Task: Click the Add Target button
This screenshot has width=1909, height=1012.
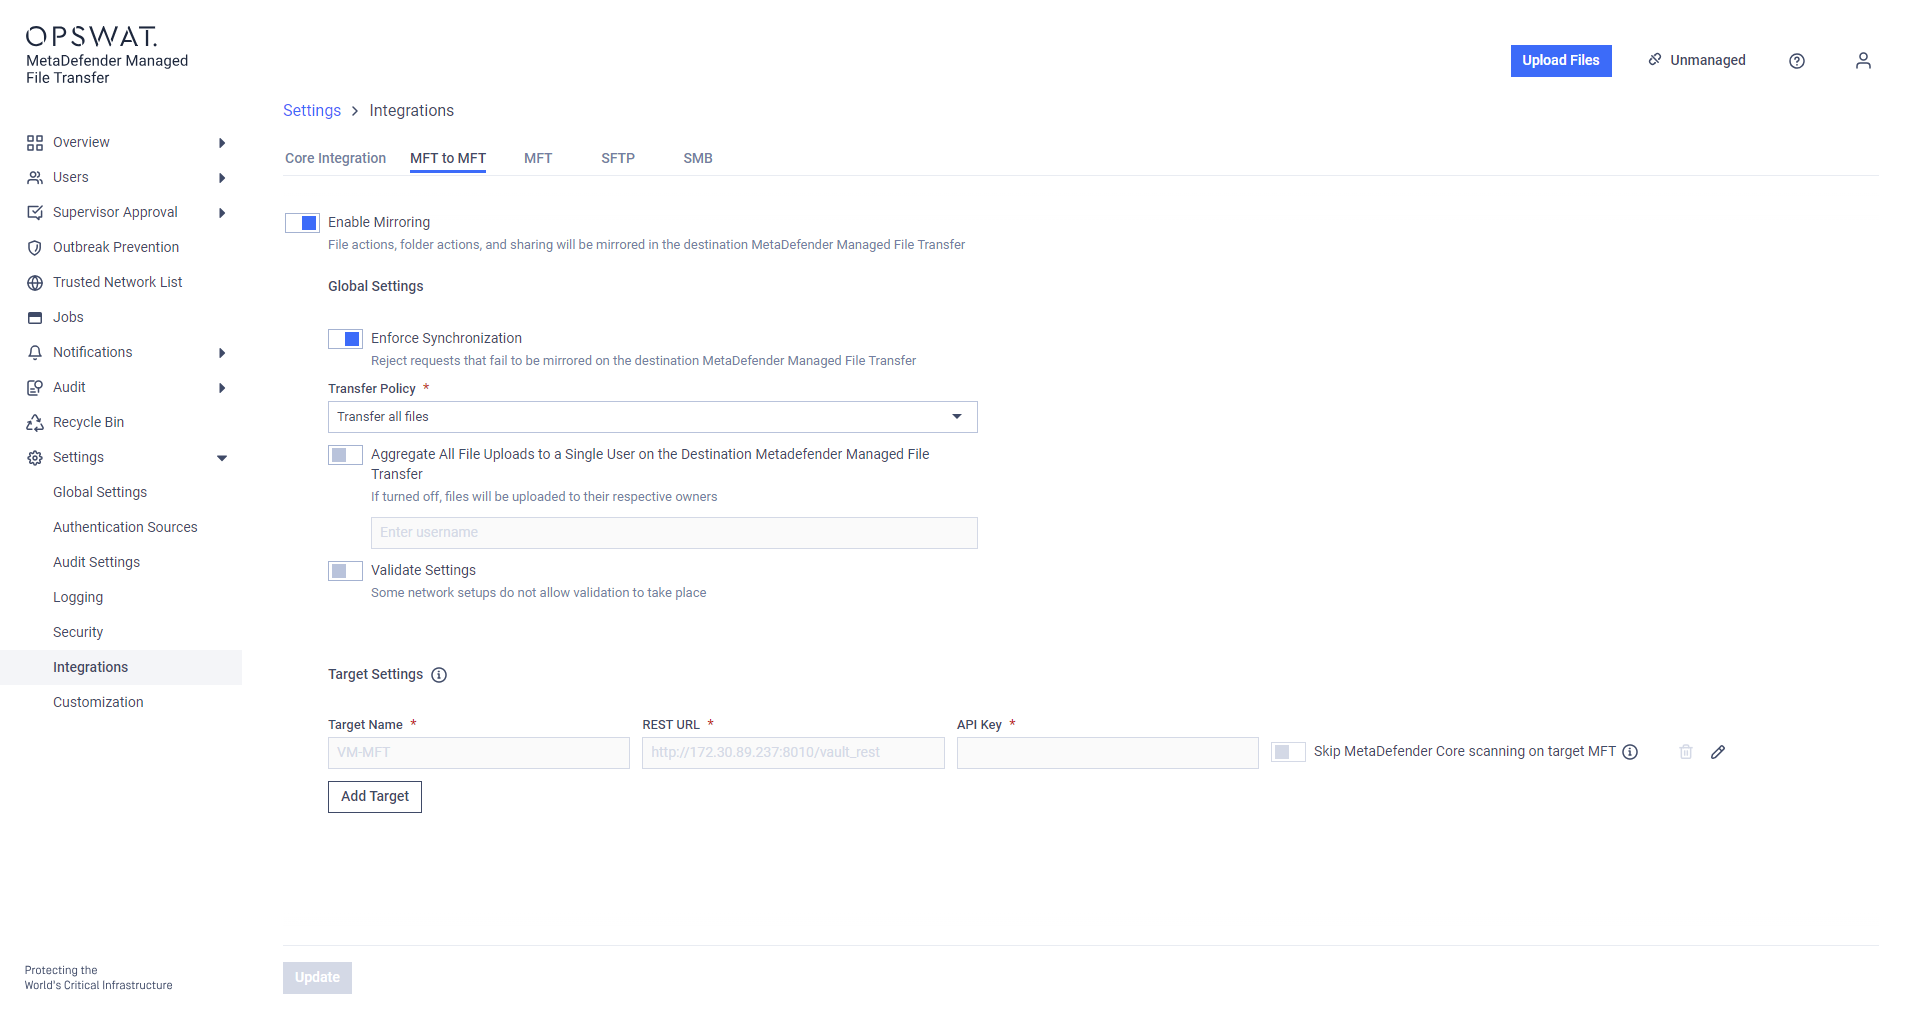Action: pyautogui.click(x=375, y=797)
